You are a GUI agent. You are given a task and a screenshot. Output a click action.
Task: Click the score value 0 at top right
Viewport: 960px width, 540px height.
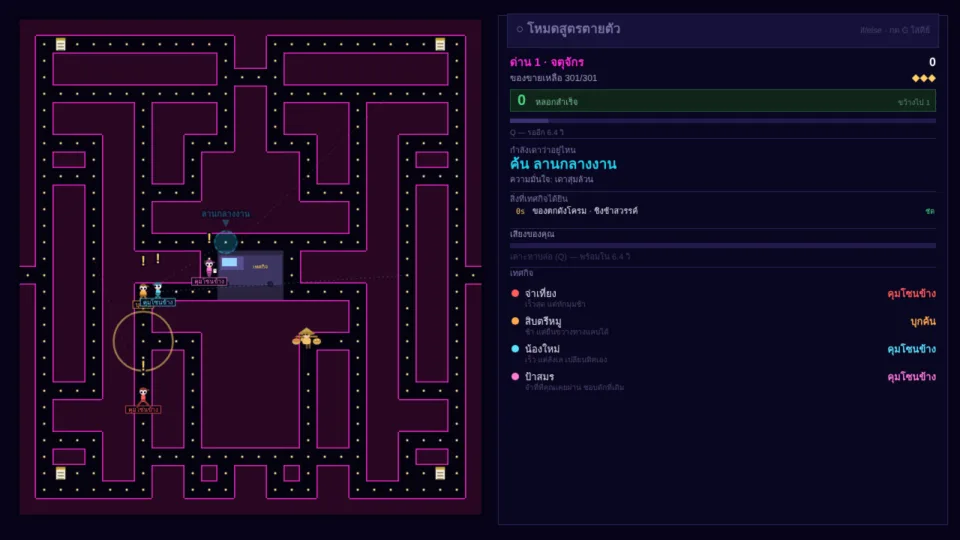click(x=932, y=62)
